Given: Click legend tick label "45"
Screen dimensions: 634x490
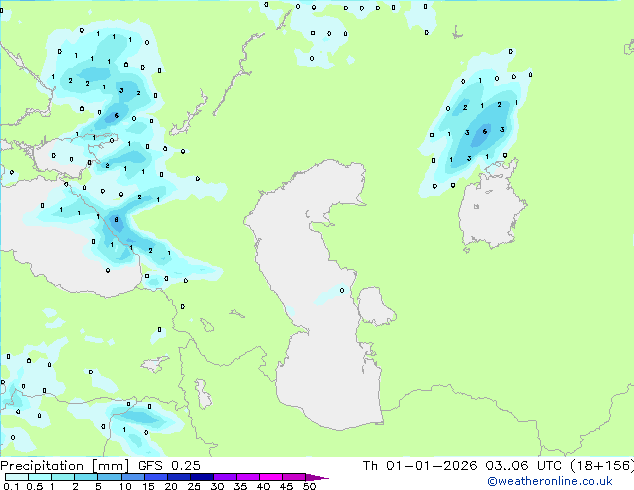Looking at the screenshot, I should tap(286, 486).
